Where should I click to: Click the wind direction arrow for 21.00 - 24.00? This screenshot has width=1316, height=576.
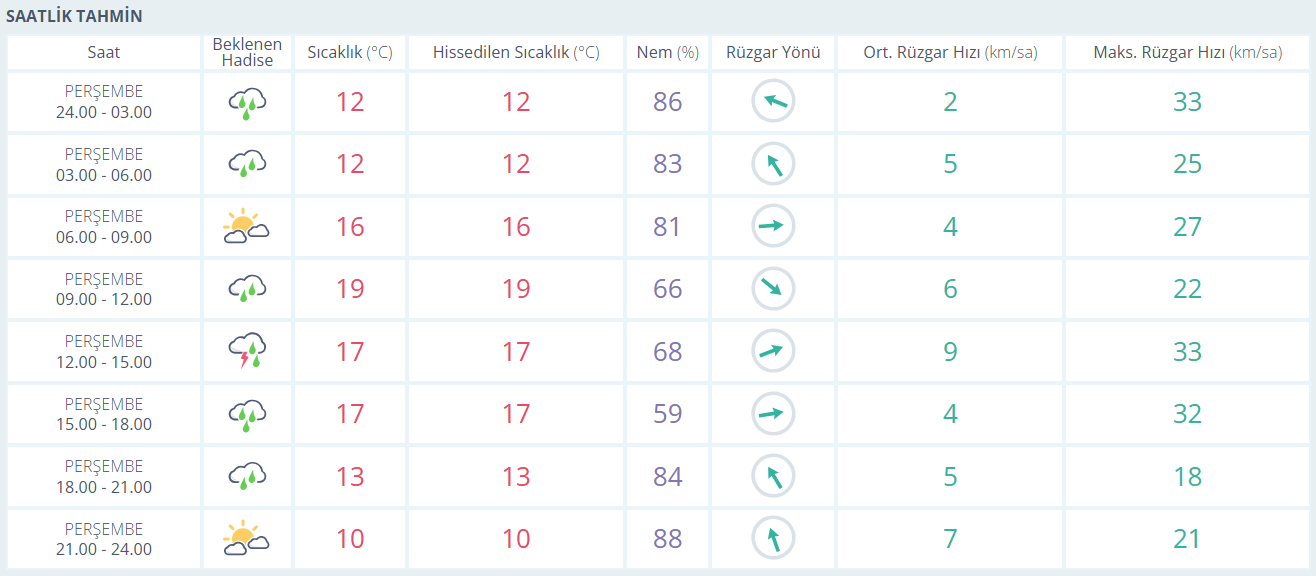click(x=773, y=539)
